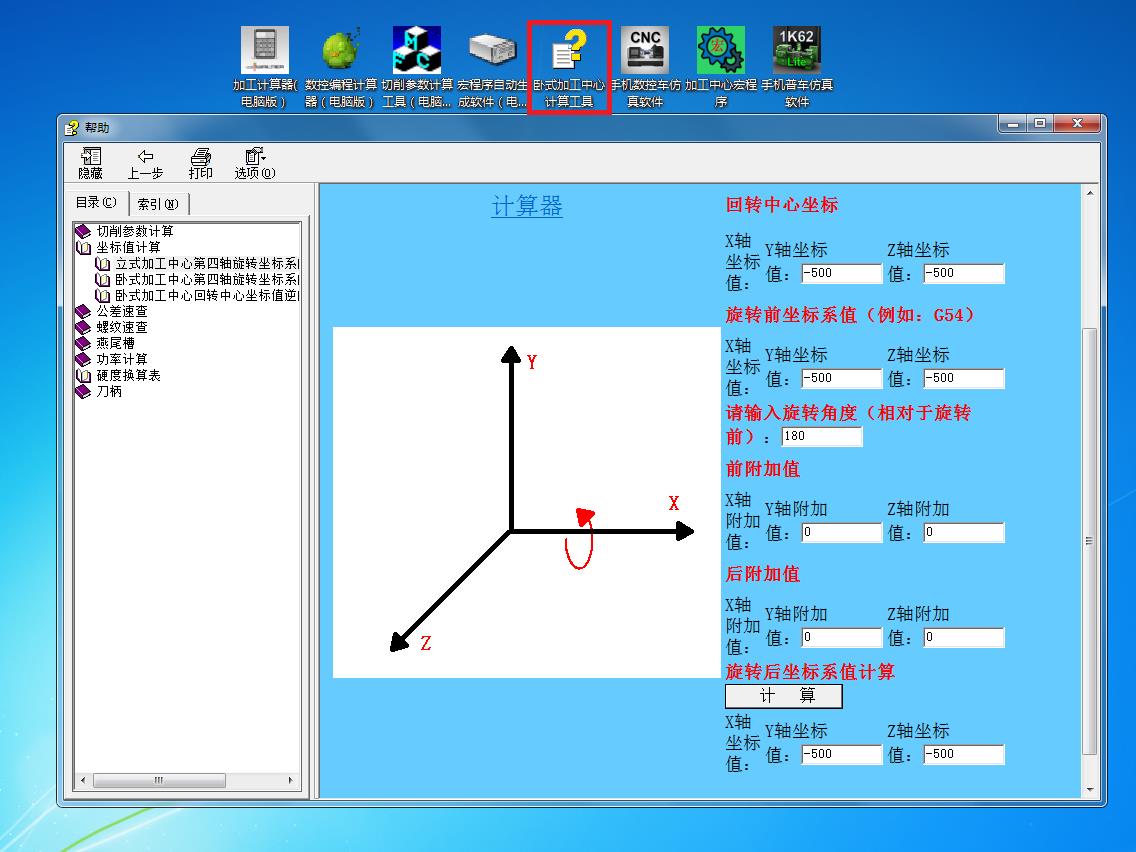1136x852 pixels.
Task: Click the 回转中心坐标 heading
Action: pyautogui.click(x=782, y=205)
